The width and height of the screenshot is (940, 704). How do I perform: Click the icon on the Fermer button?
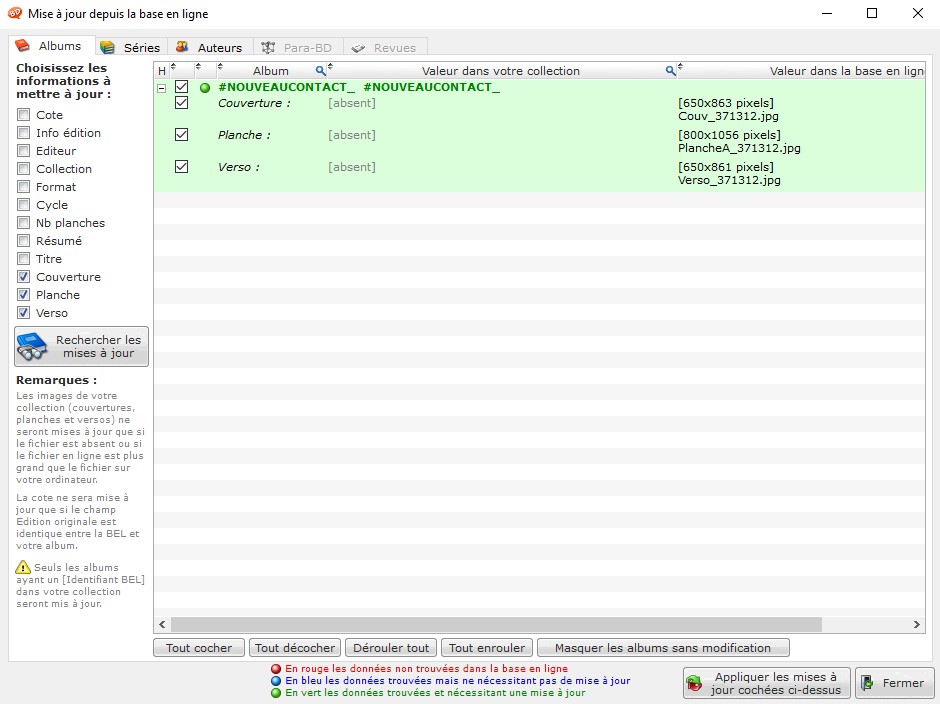pyautogui.click(x=867, y=683)
